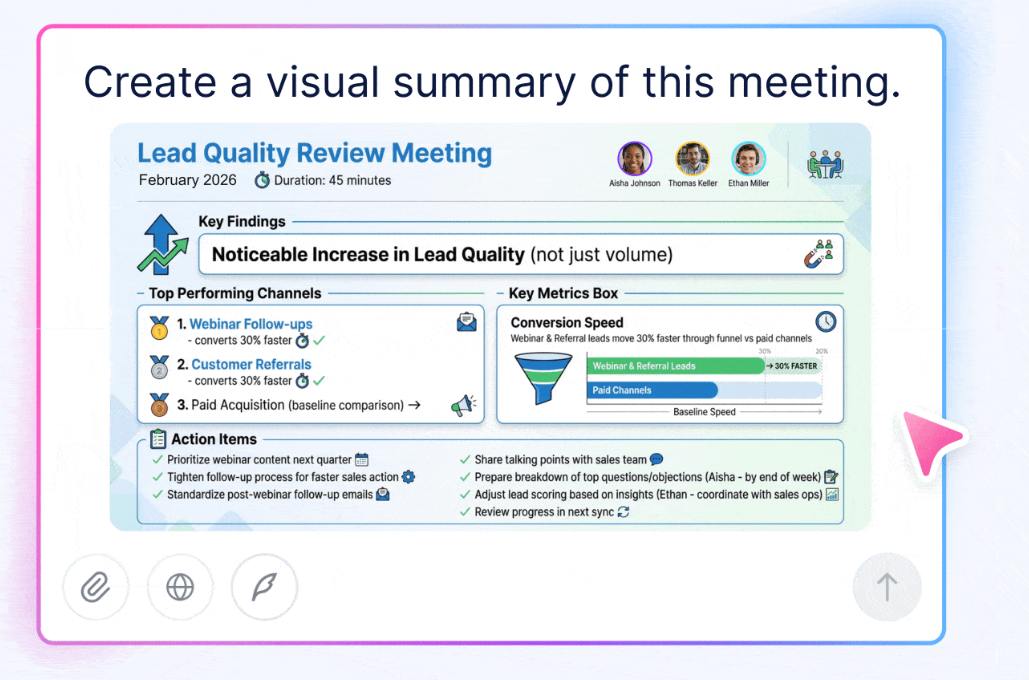
Task: Click the stopwatch icon beside Duration
Action: pyautogui.click(x=262, y=180)
